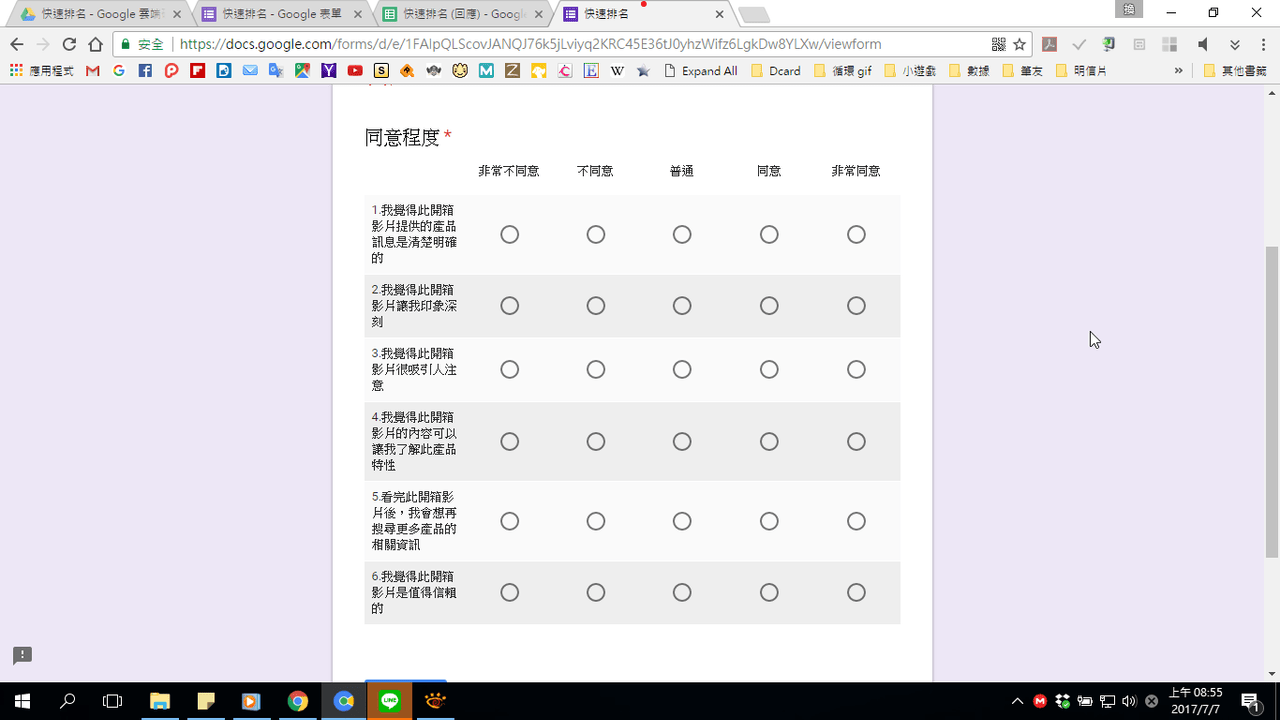Click the report problem feedback icon
This screenshot has width=1280, height=720.
coord(22,656)
